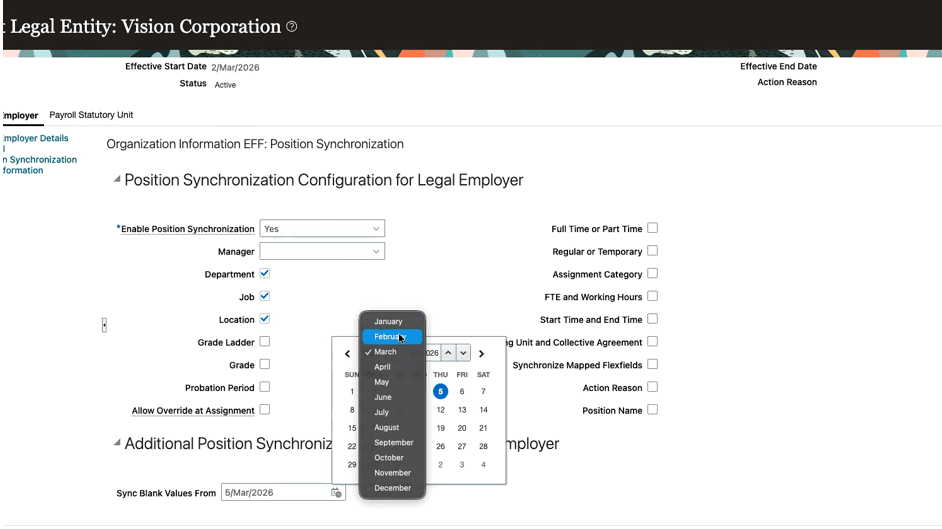Select August in month list

coord(392,428)
